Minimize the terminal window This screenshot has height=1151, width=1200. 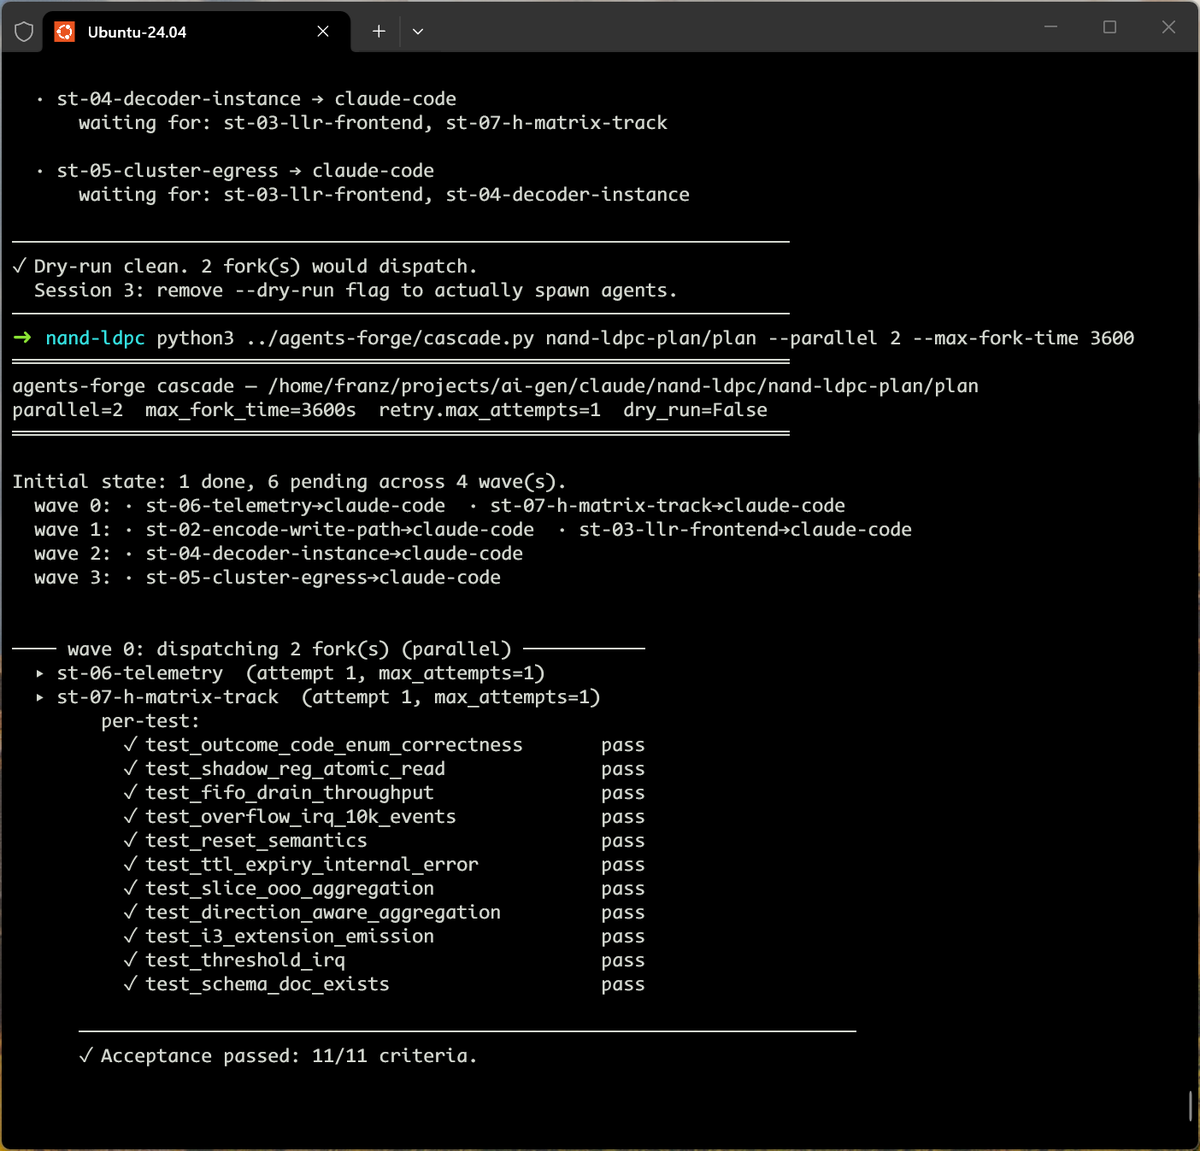pyautogui.click(x=1051, y=27)
